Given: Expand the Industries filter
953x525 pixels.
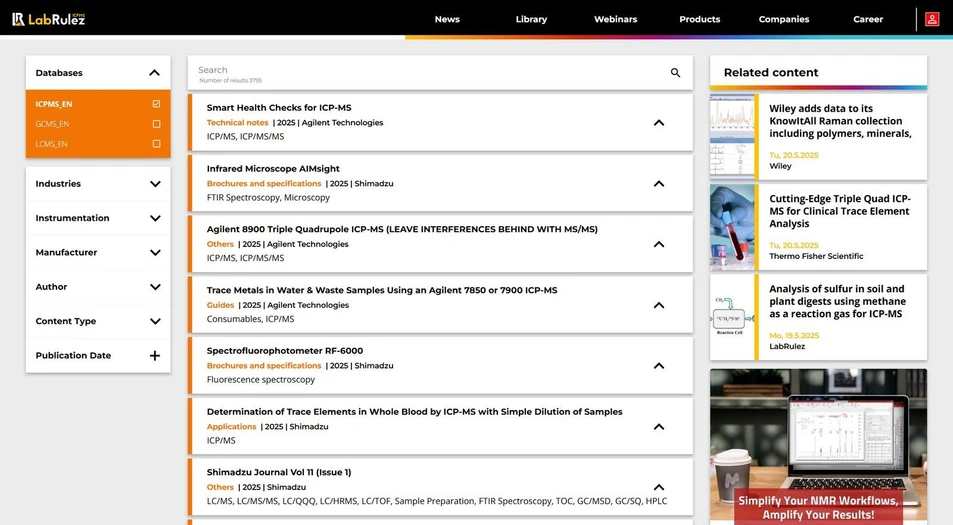Looking at the screenshot, I should point(155,184).
